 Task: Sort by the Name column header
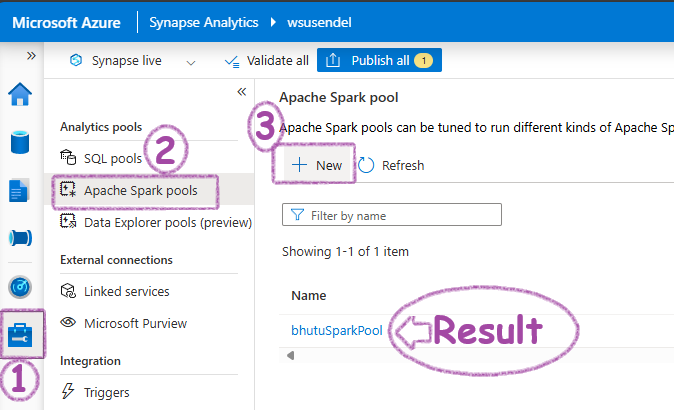[309, 296]
